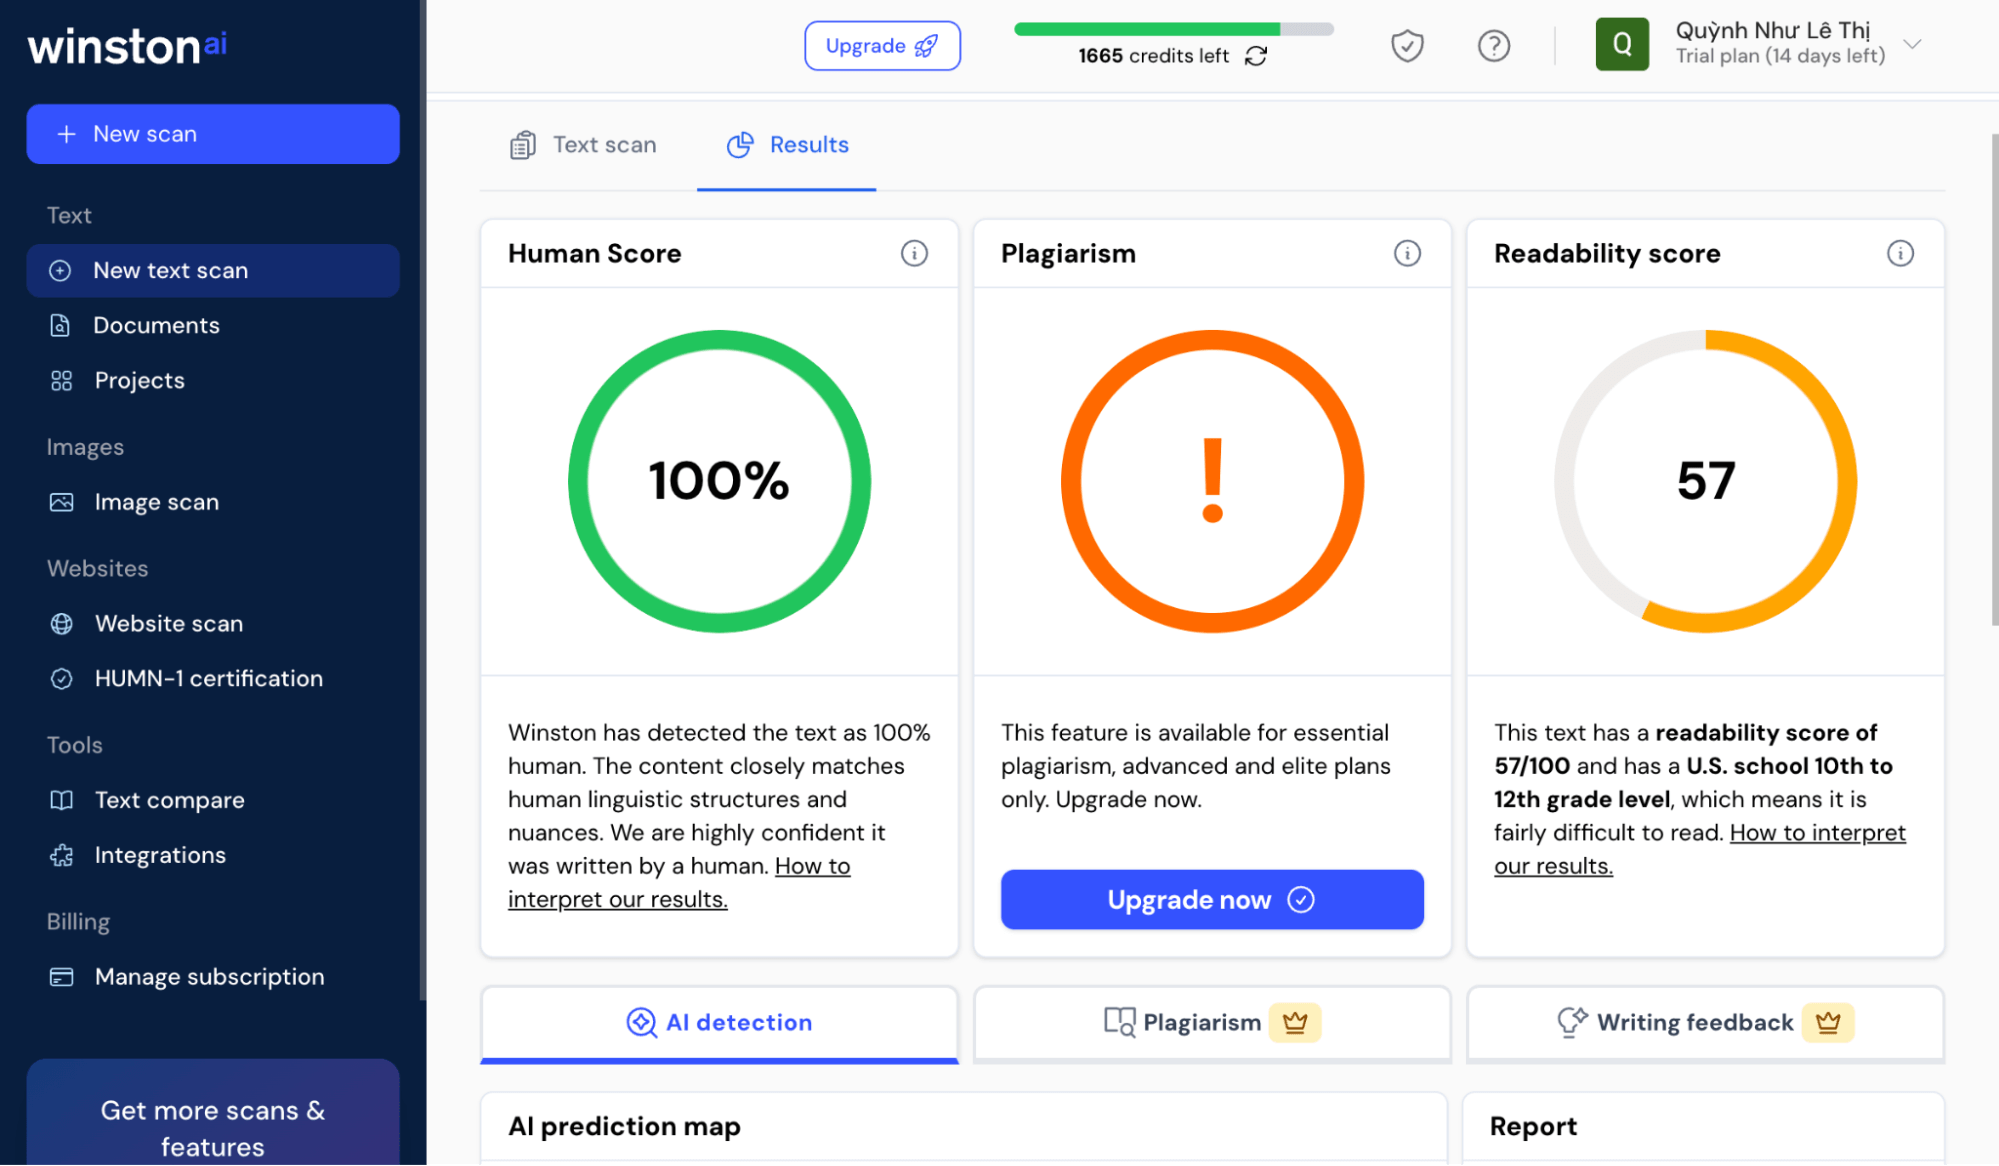
Task: Click the page vertical scrollbar
Action: pyautogui.click(x=1994, y=380)
